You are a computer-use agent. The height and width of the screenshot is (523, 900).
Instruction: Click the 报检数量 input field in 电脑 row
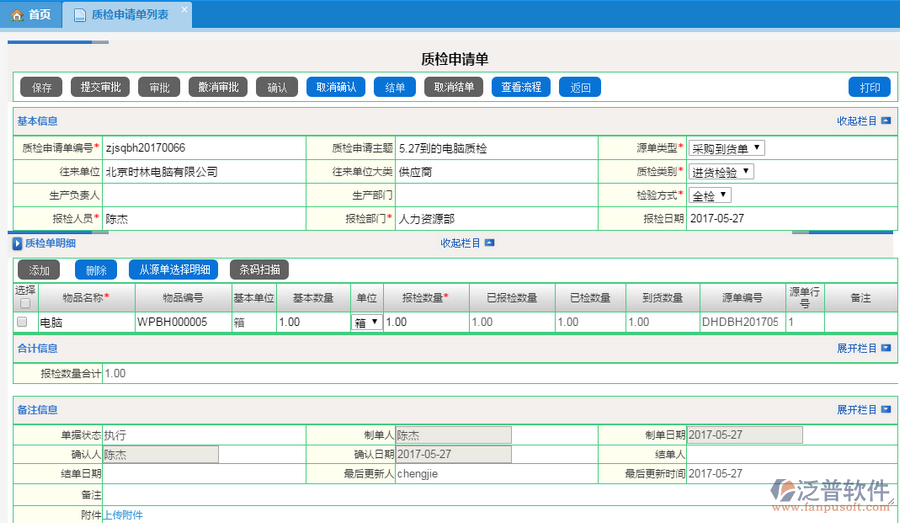[x=424, y=322]
